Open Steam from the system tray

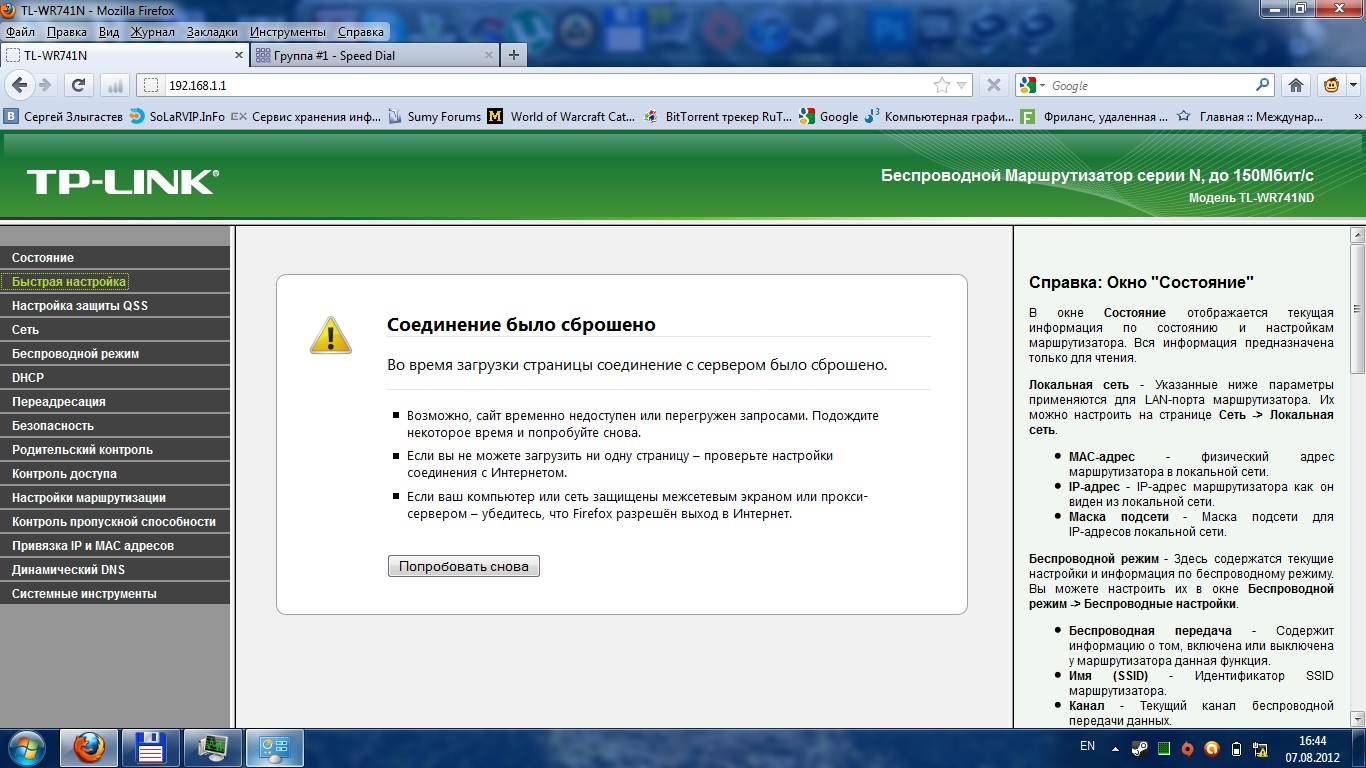(1139, 748)
